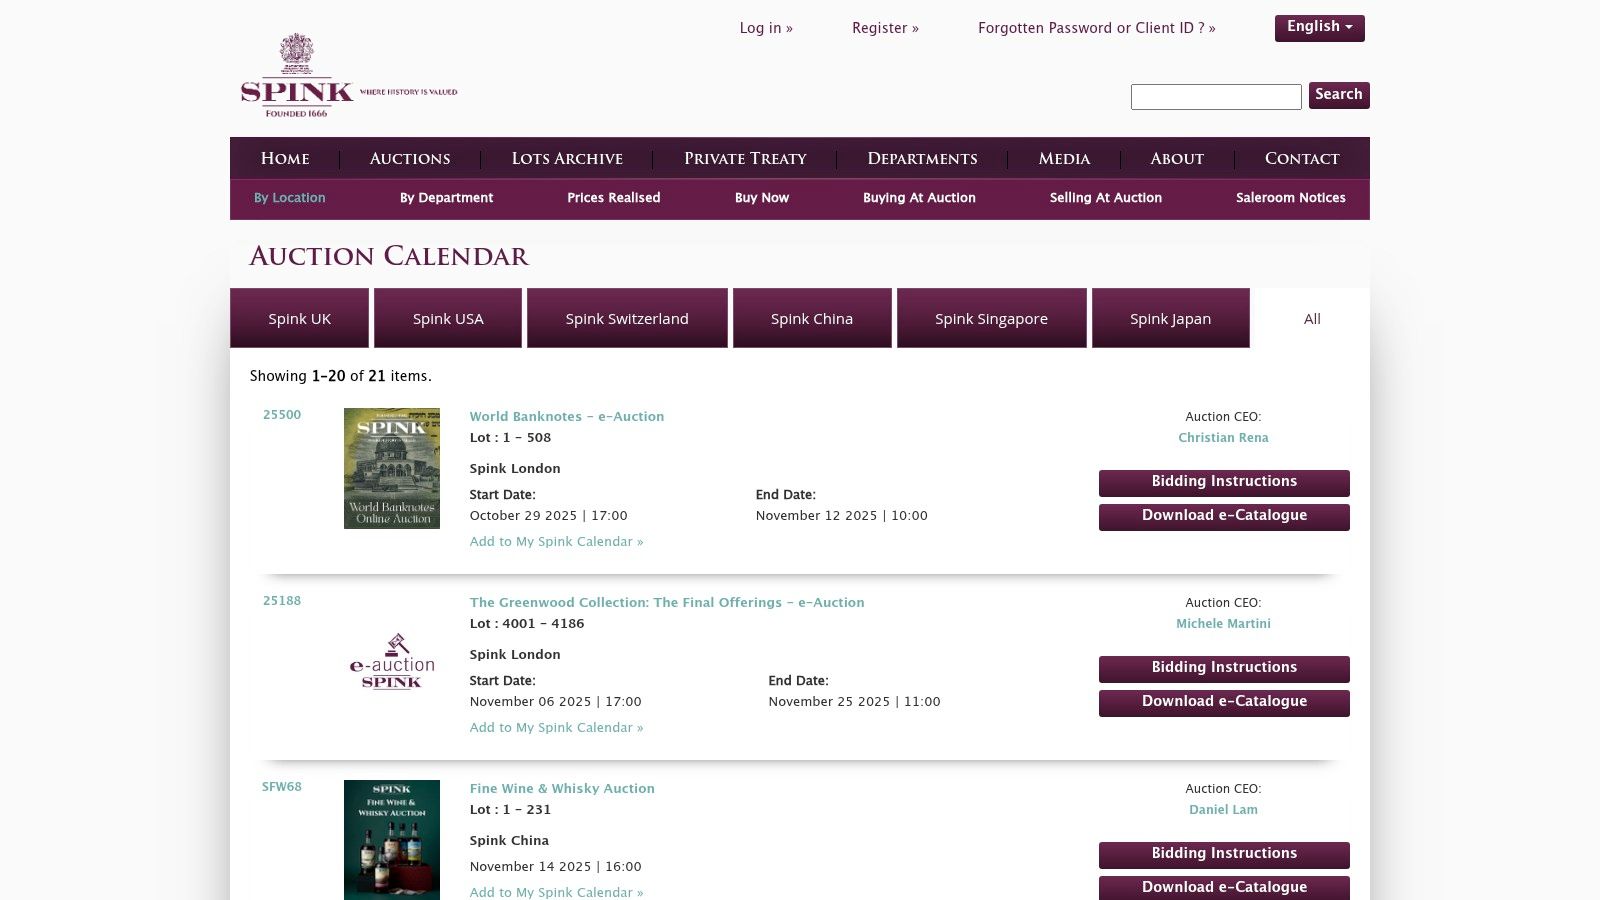
Task: Open the World Banknotes catalogue cover thumbnail
Action: (392, 468)
